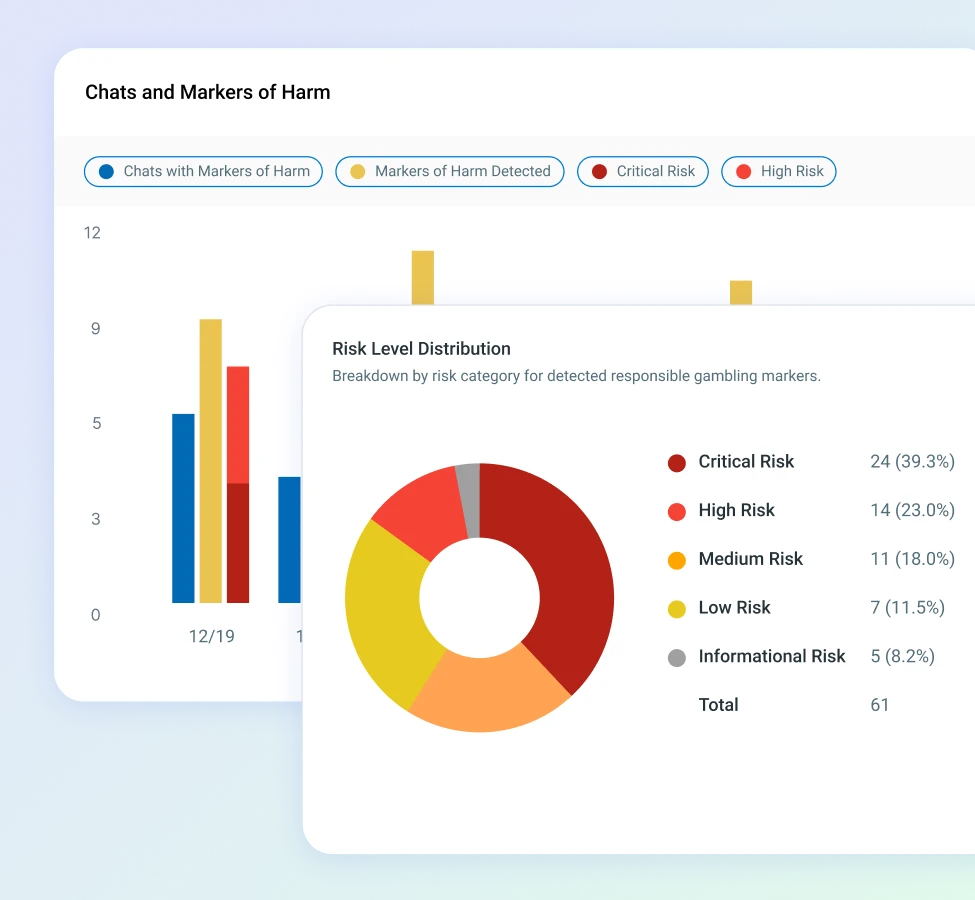Select Informational Risk legend label
975x900 pixels.
pos(772,656)
